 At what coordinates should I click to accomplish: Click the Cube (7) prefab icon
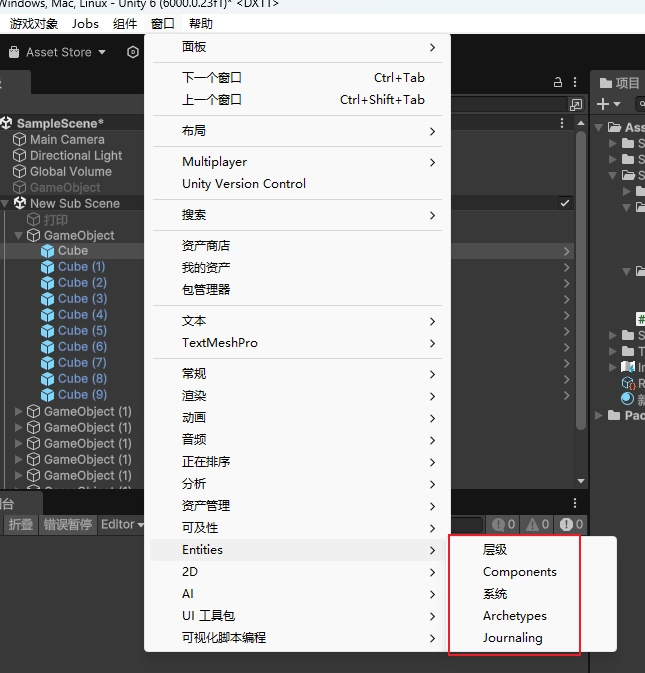click(x=47, y=363)
